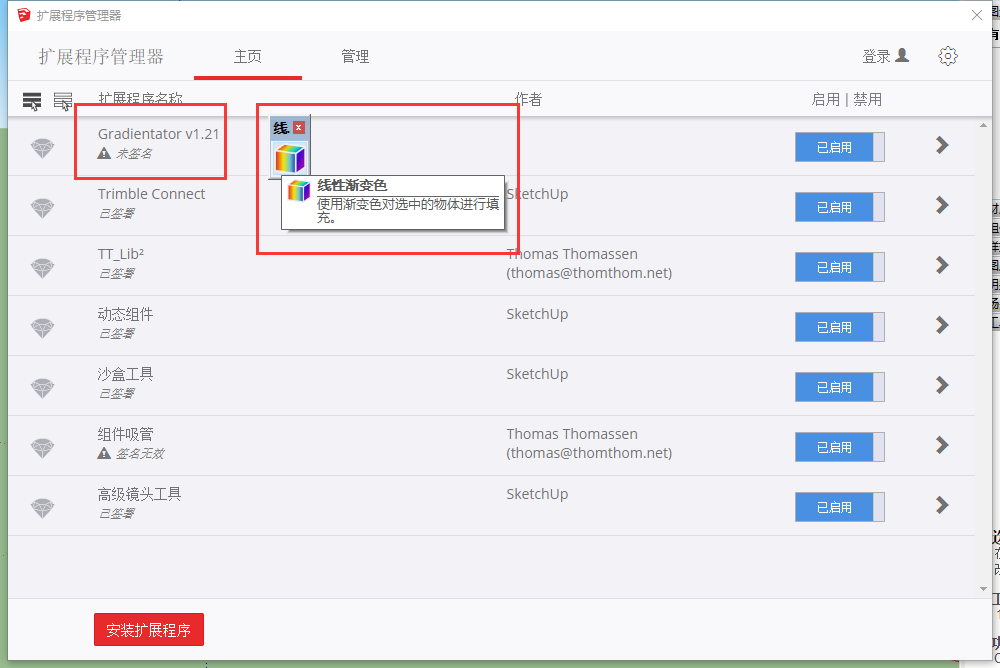The height and width of the screenshot is (668, 1000).
Task: Click the gem icon beside 沙盒工具
Action: (x=43, y=388)
